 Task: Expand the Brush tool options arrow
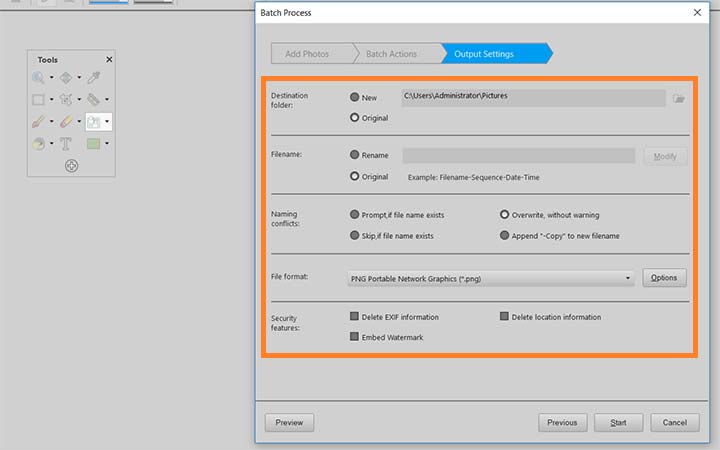51,121
